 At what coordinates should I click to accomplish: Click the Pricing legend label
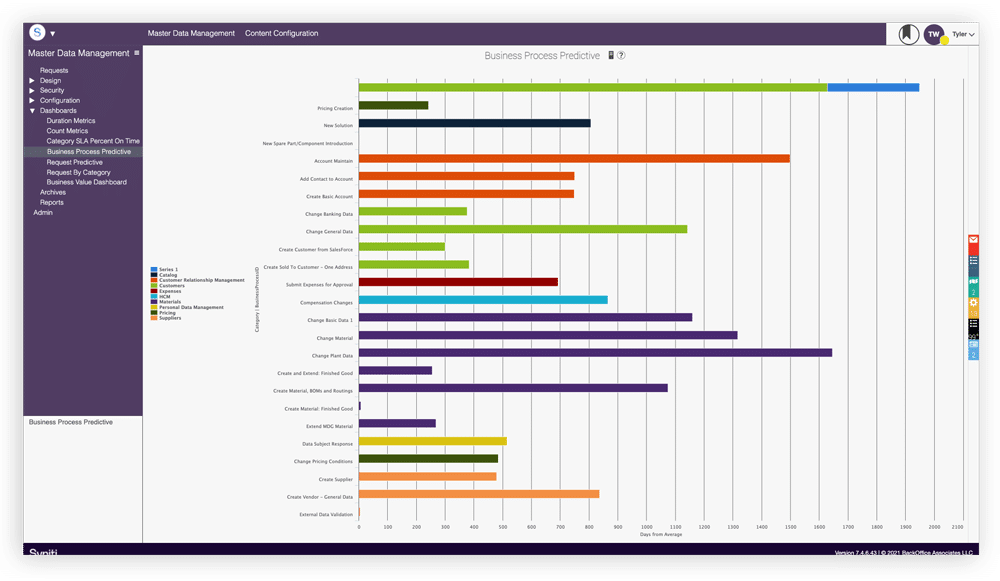click(167, 313)
